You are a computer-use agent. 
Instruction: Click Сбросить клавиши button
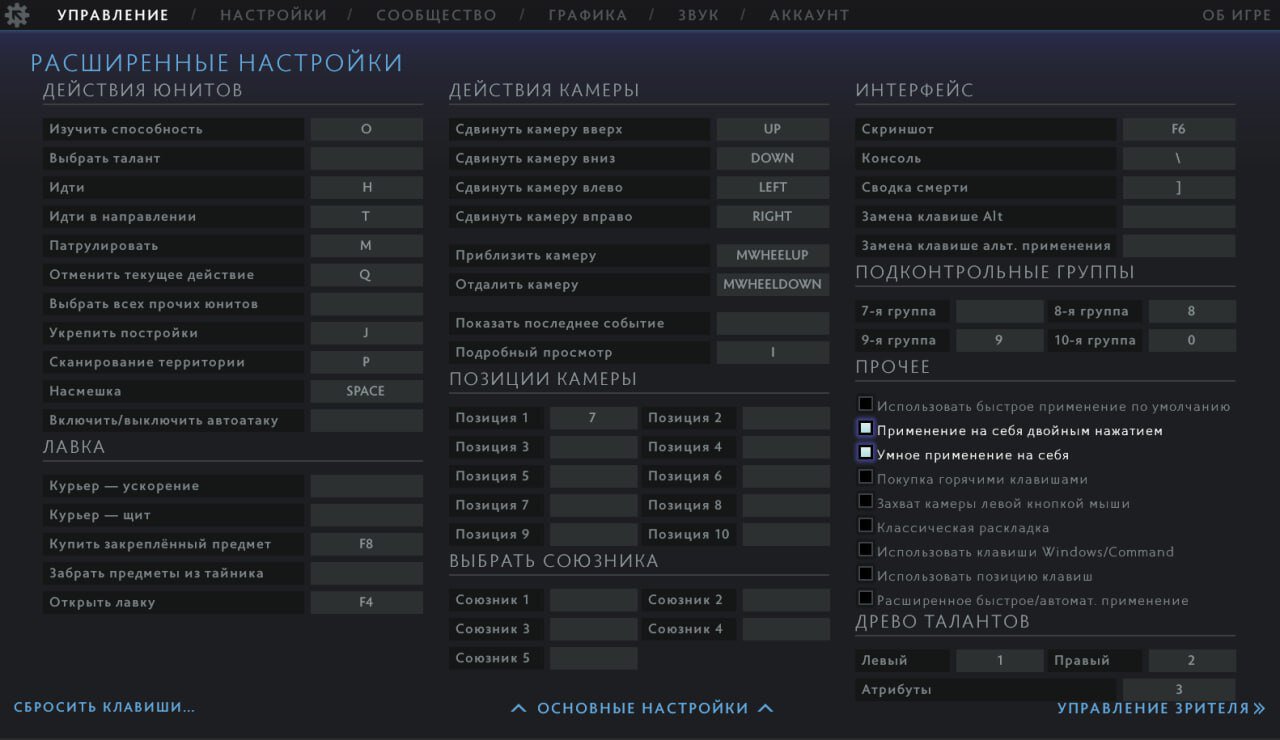point(104,708)
